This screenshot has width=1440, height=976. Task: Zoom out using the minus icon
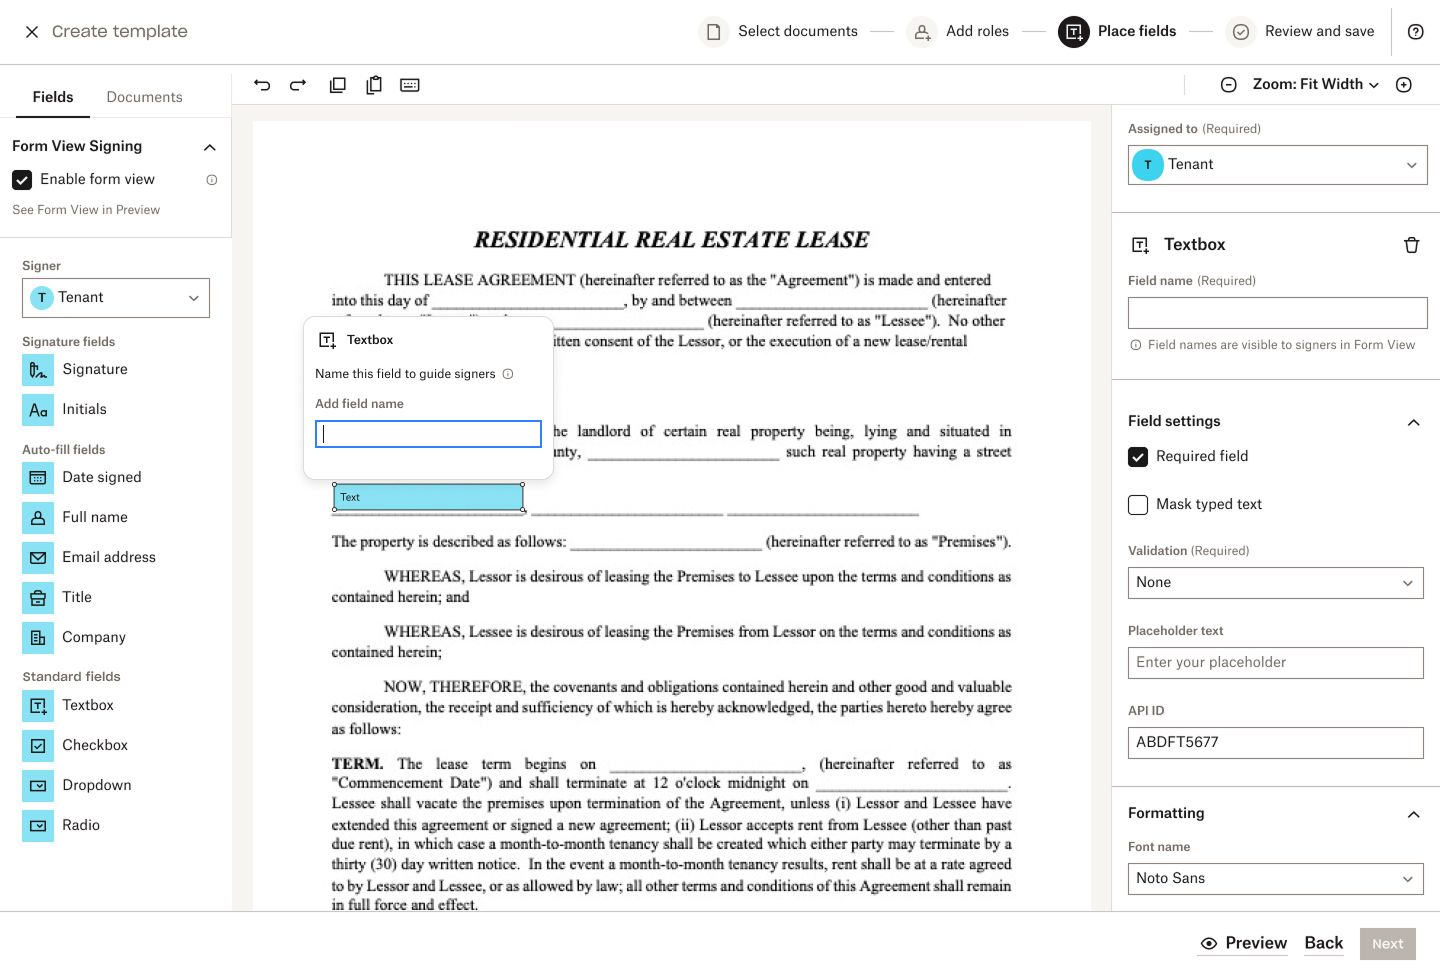coord(1228,84)
